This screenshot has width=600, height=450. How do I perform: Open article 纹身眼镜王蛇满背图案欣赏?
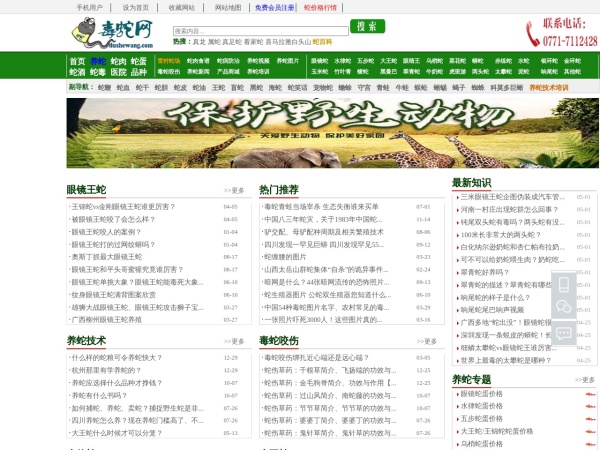[114, 295]
